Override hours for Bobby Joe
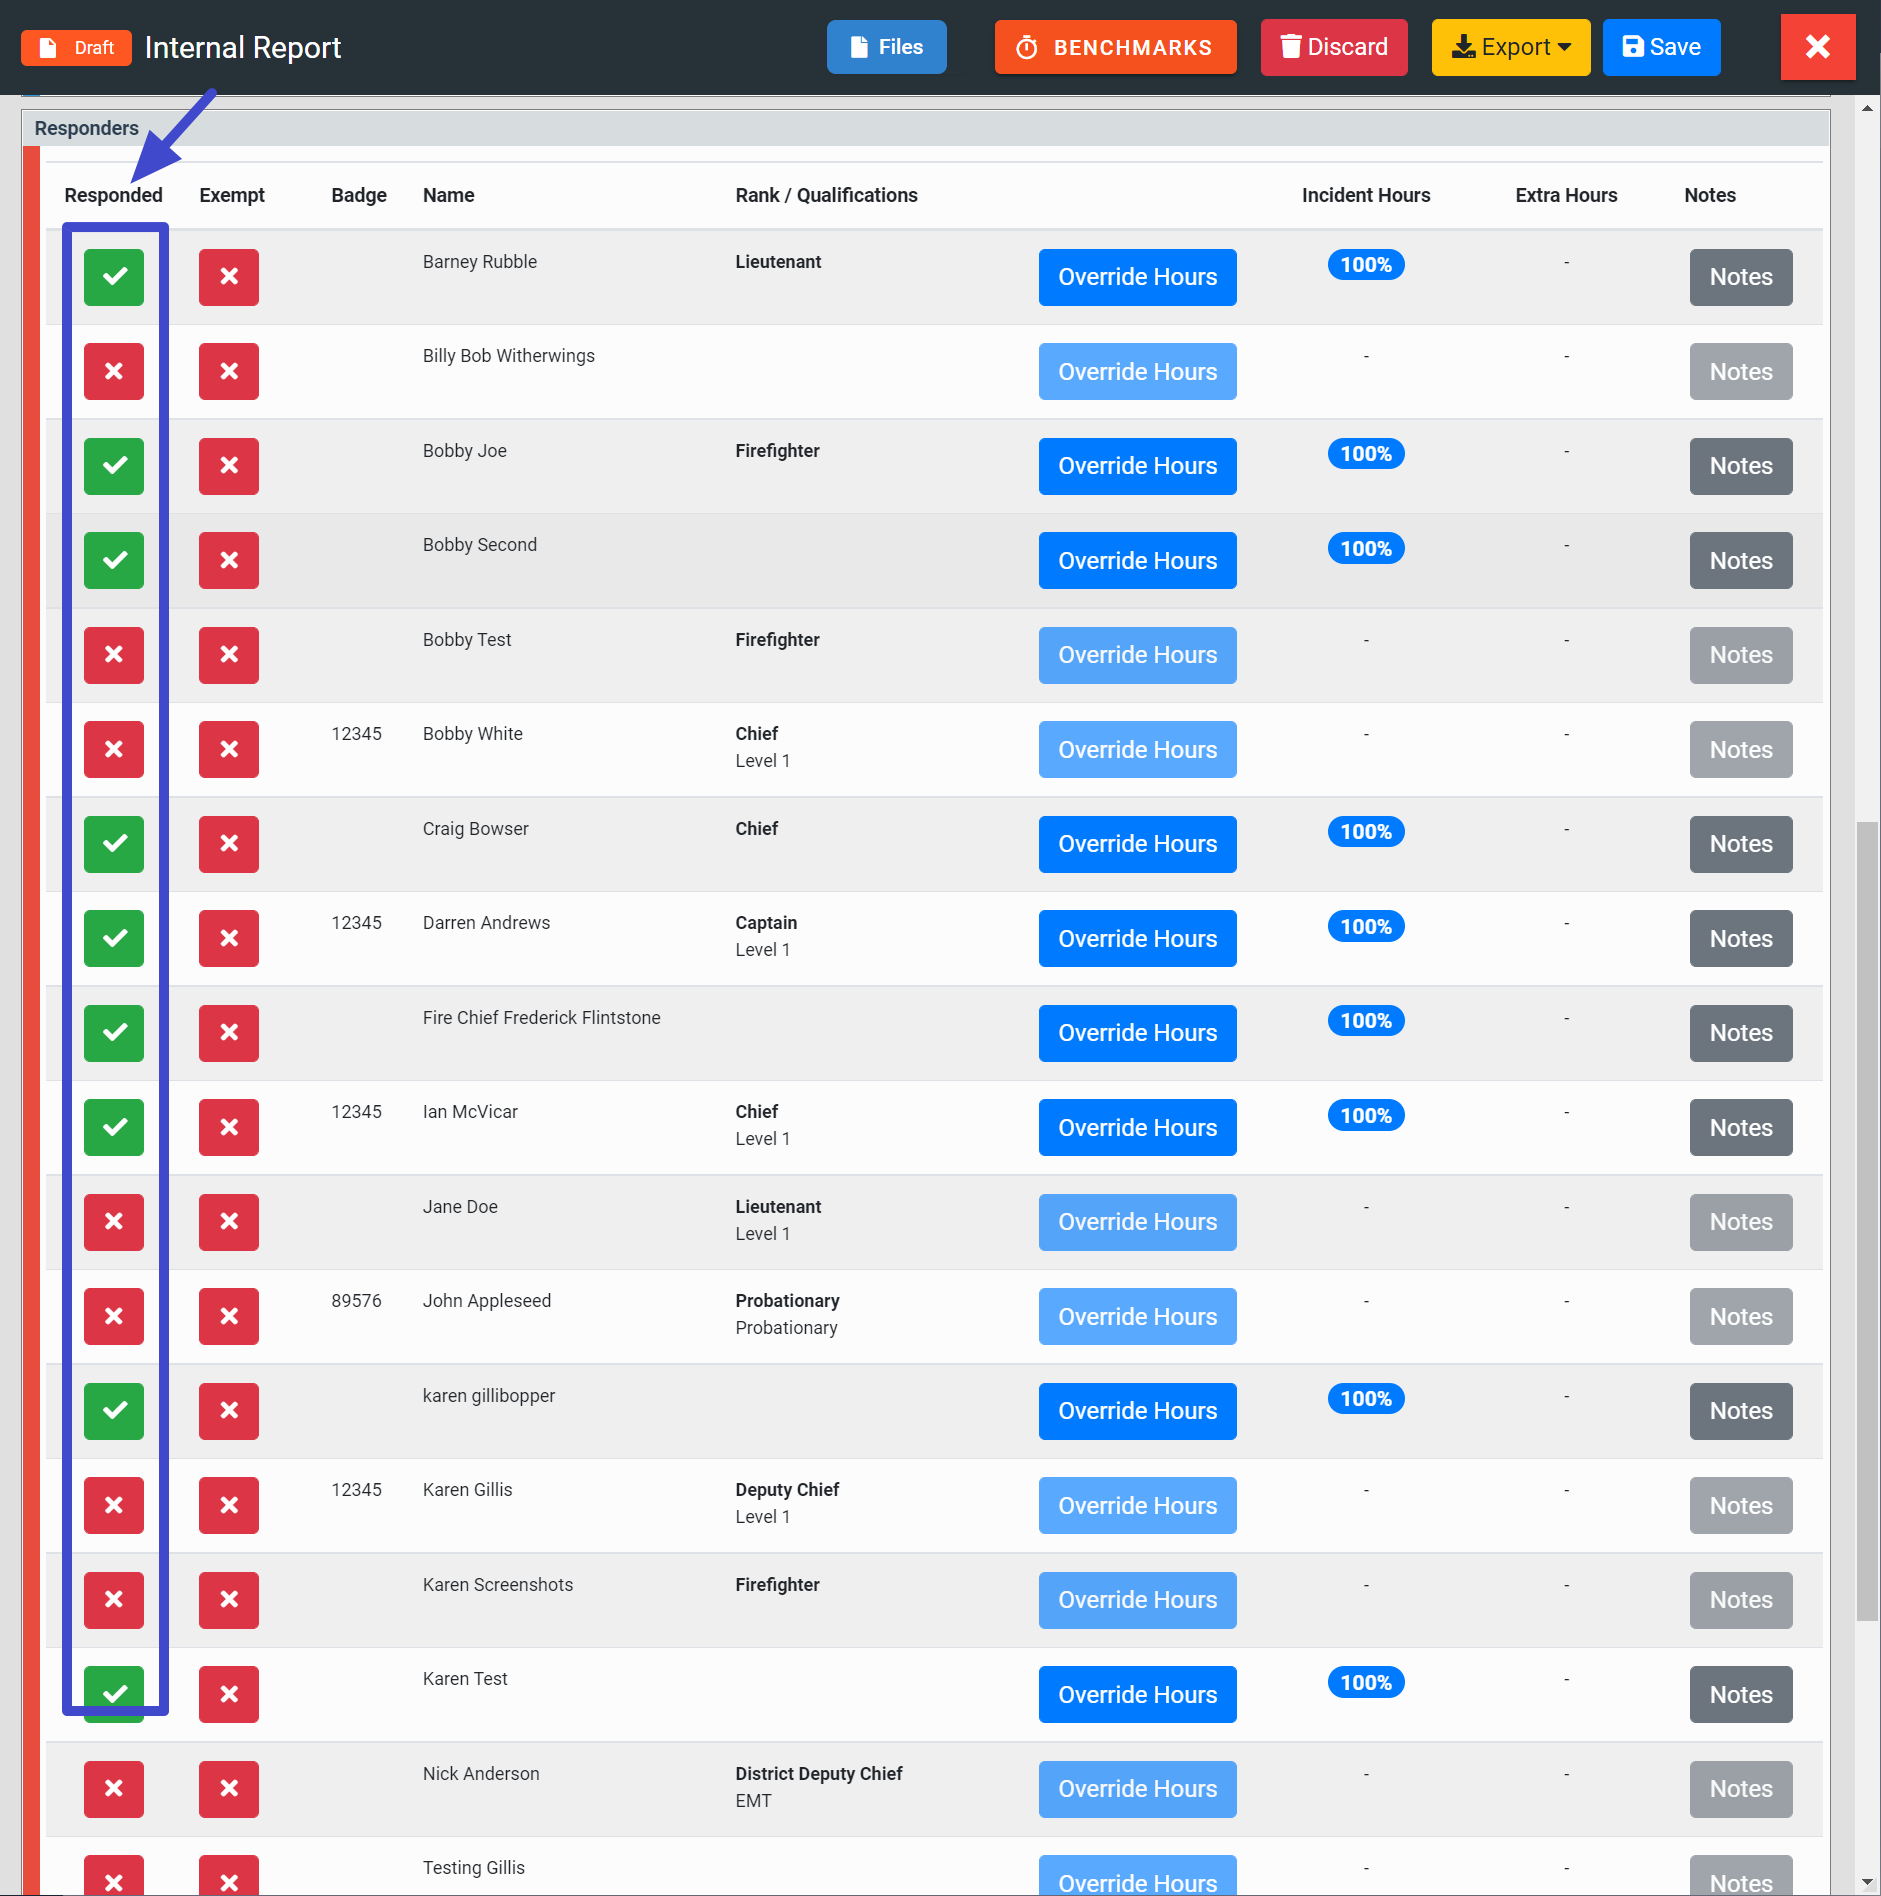 [1137, 466]
